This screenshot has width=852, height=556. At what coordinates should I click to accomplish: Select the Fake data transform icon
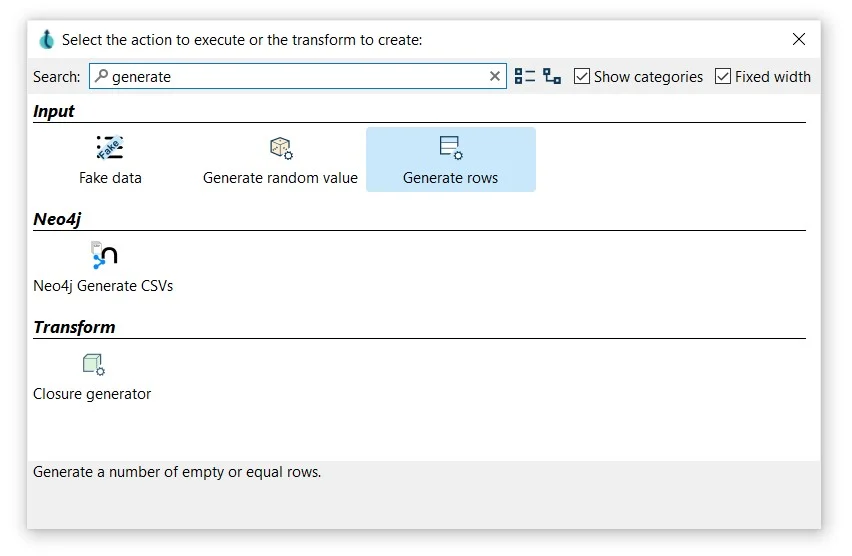110,147
